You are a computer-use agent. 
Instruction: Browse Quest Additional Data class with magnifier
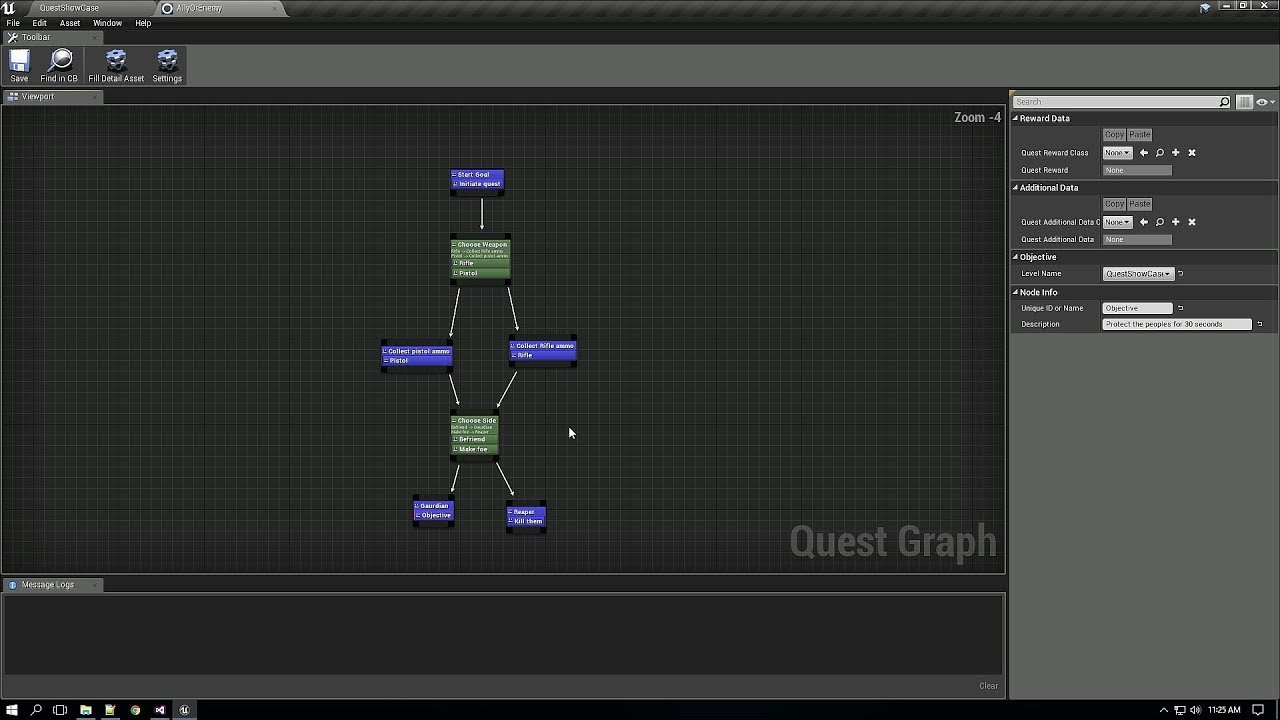pyautogui.click(x=1160, y=222)
